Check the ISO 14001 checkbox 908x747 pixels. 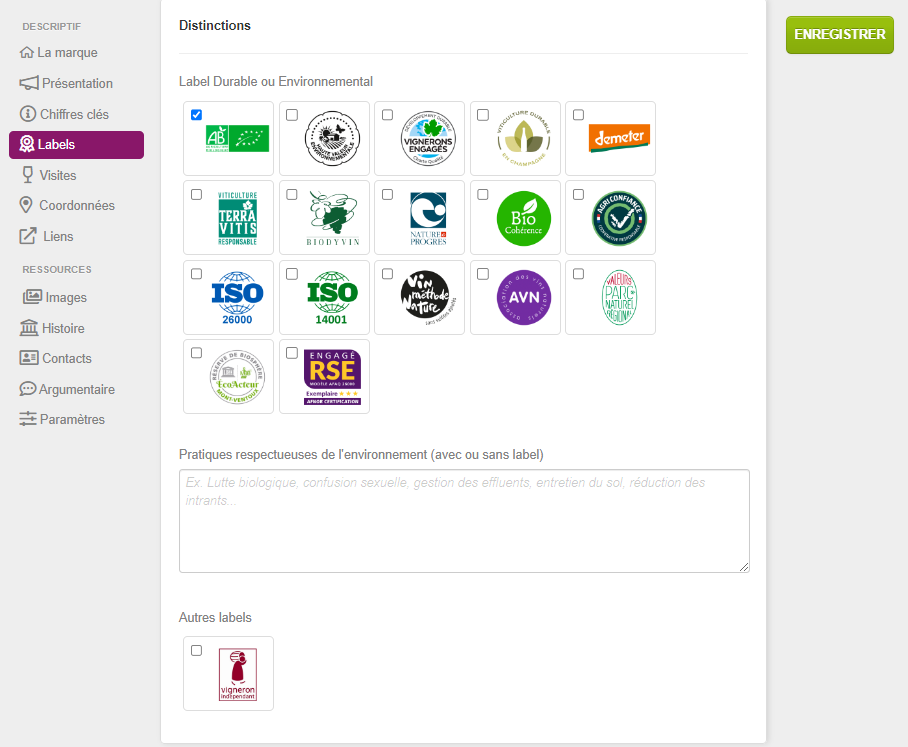292,274
